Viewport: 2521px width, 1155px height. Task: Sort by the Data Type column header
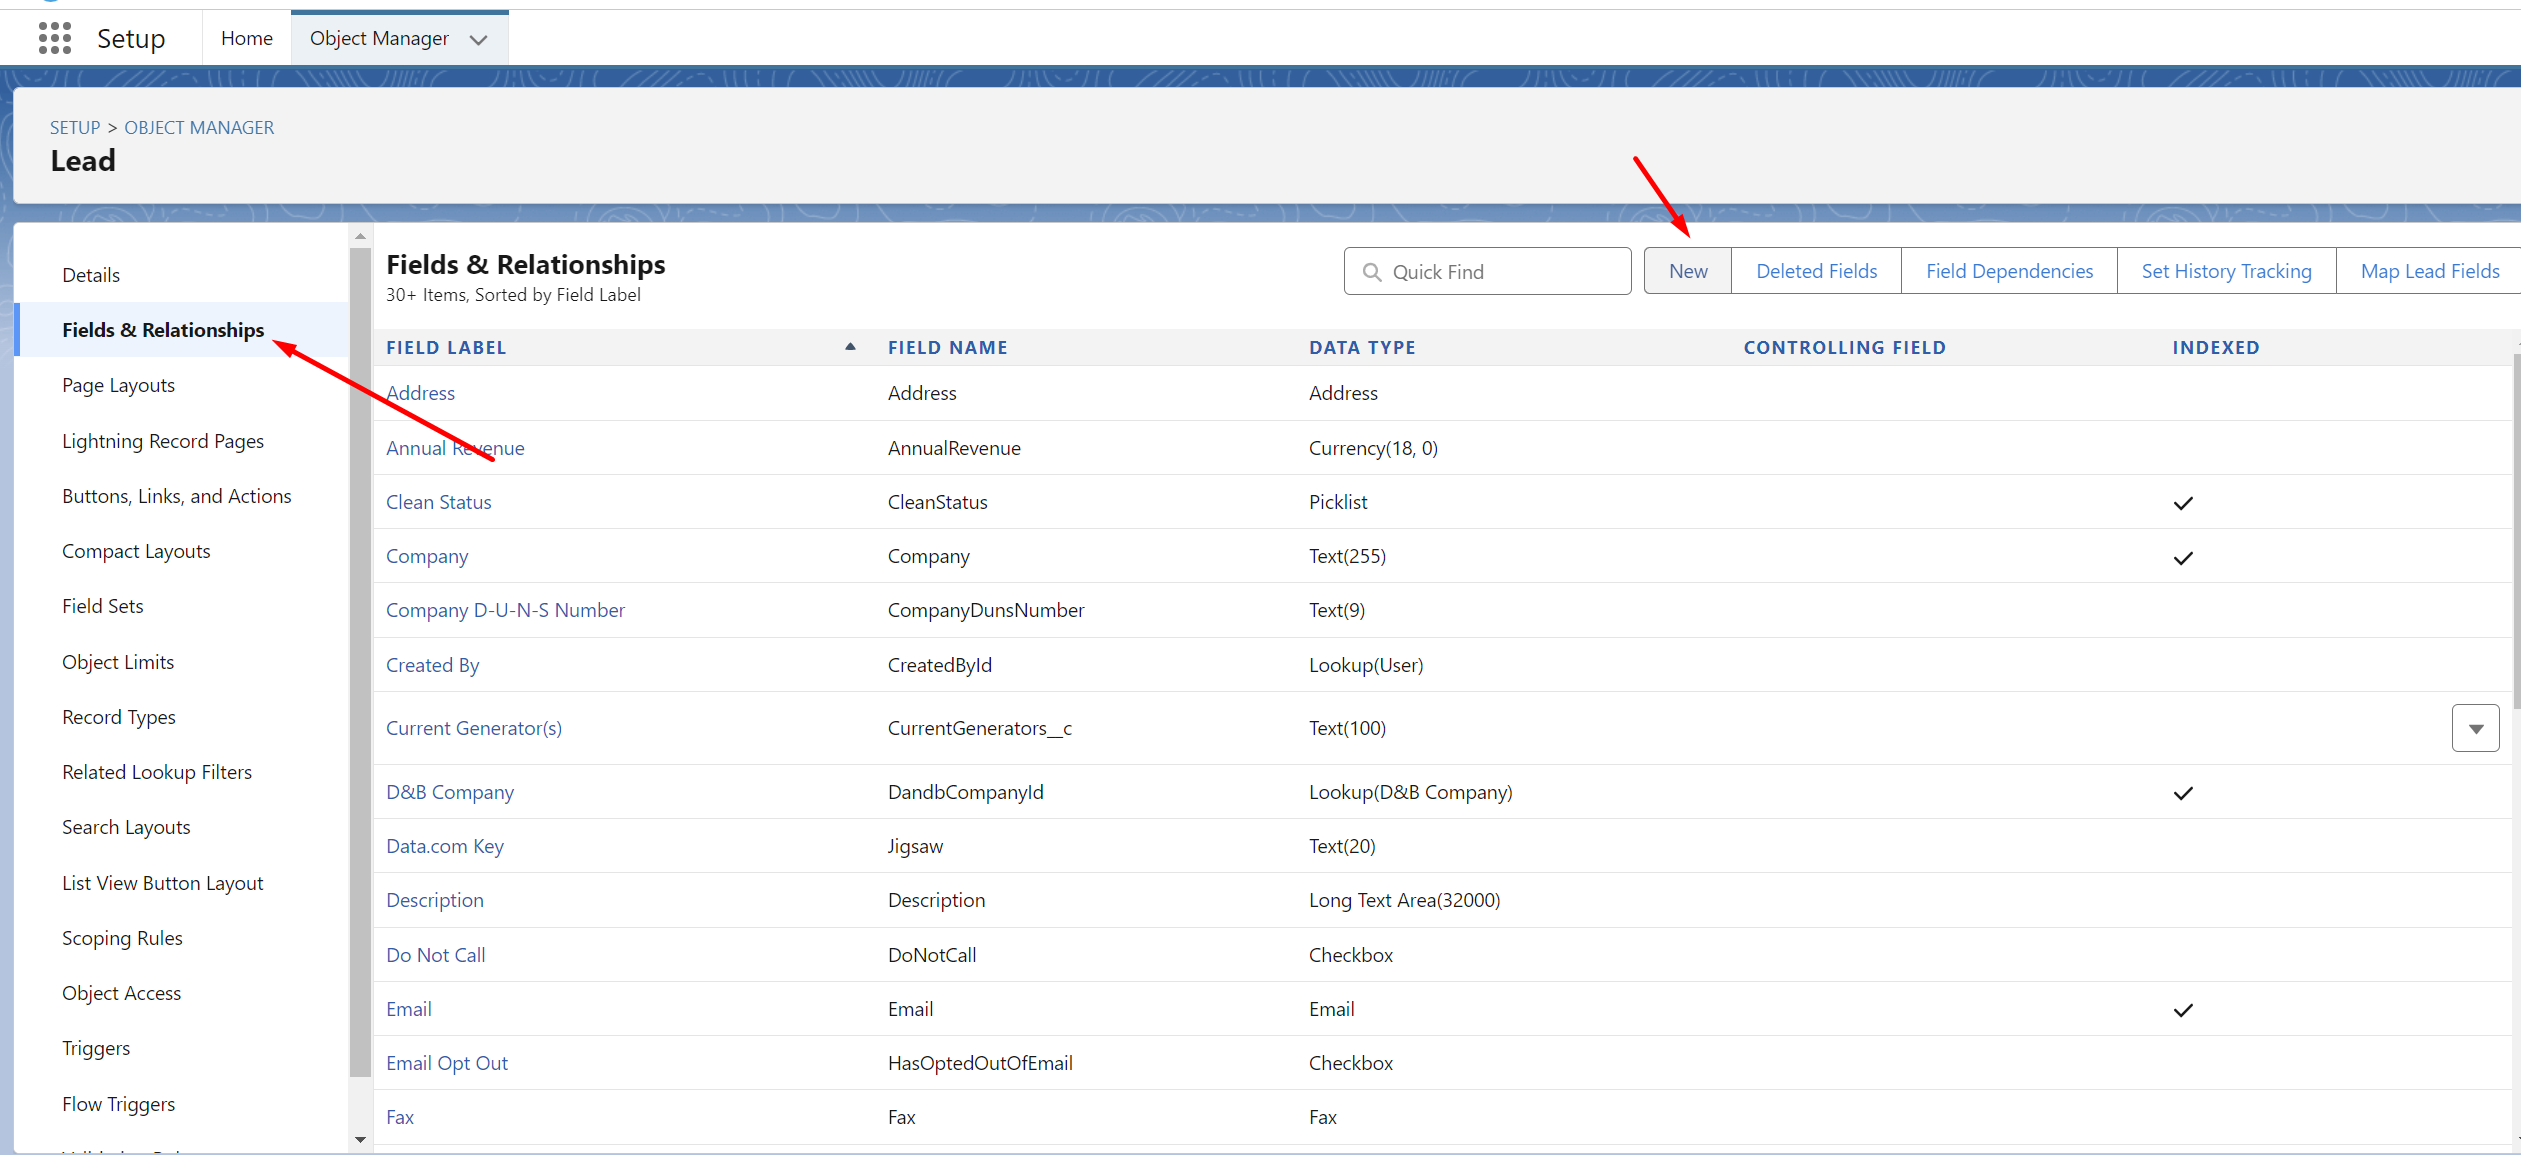pyautogui.click(x=1362, y=347)
